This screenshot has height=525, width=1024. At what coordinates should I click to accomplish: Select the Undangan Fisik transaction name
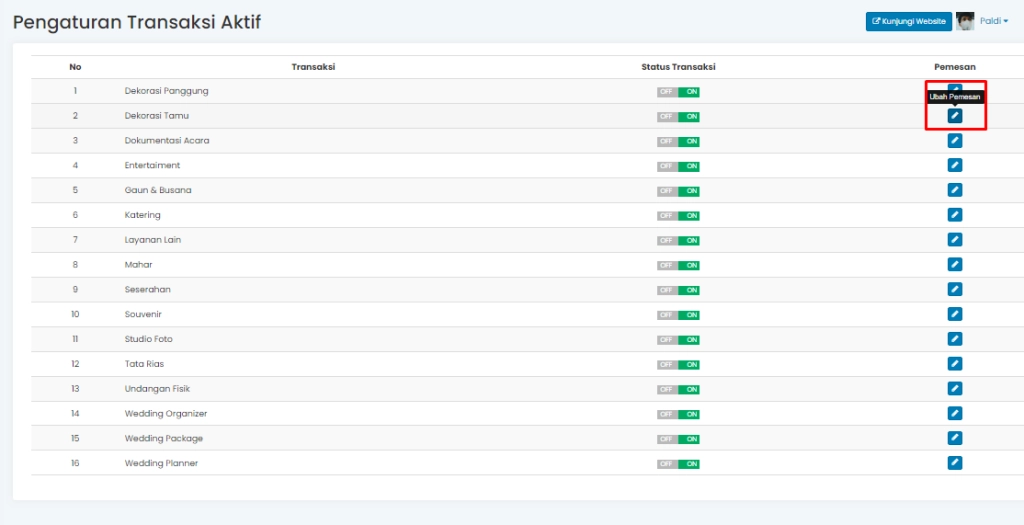pyautogui.click(x=157, y=389)
